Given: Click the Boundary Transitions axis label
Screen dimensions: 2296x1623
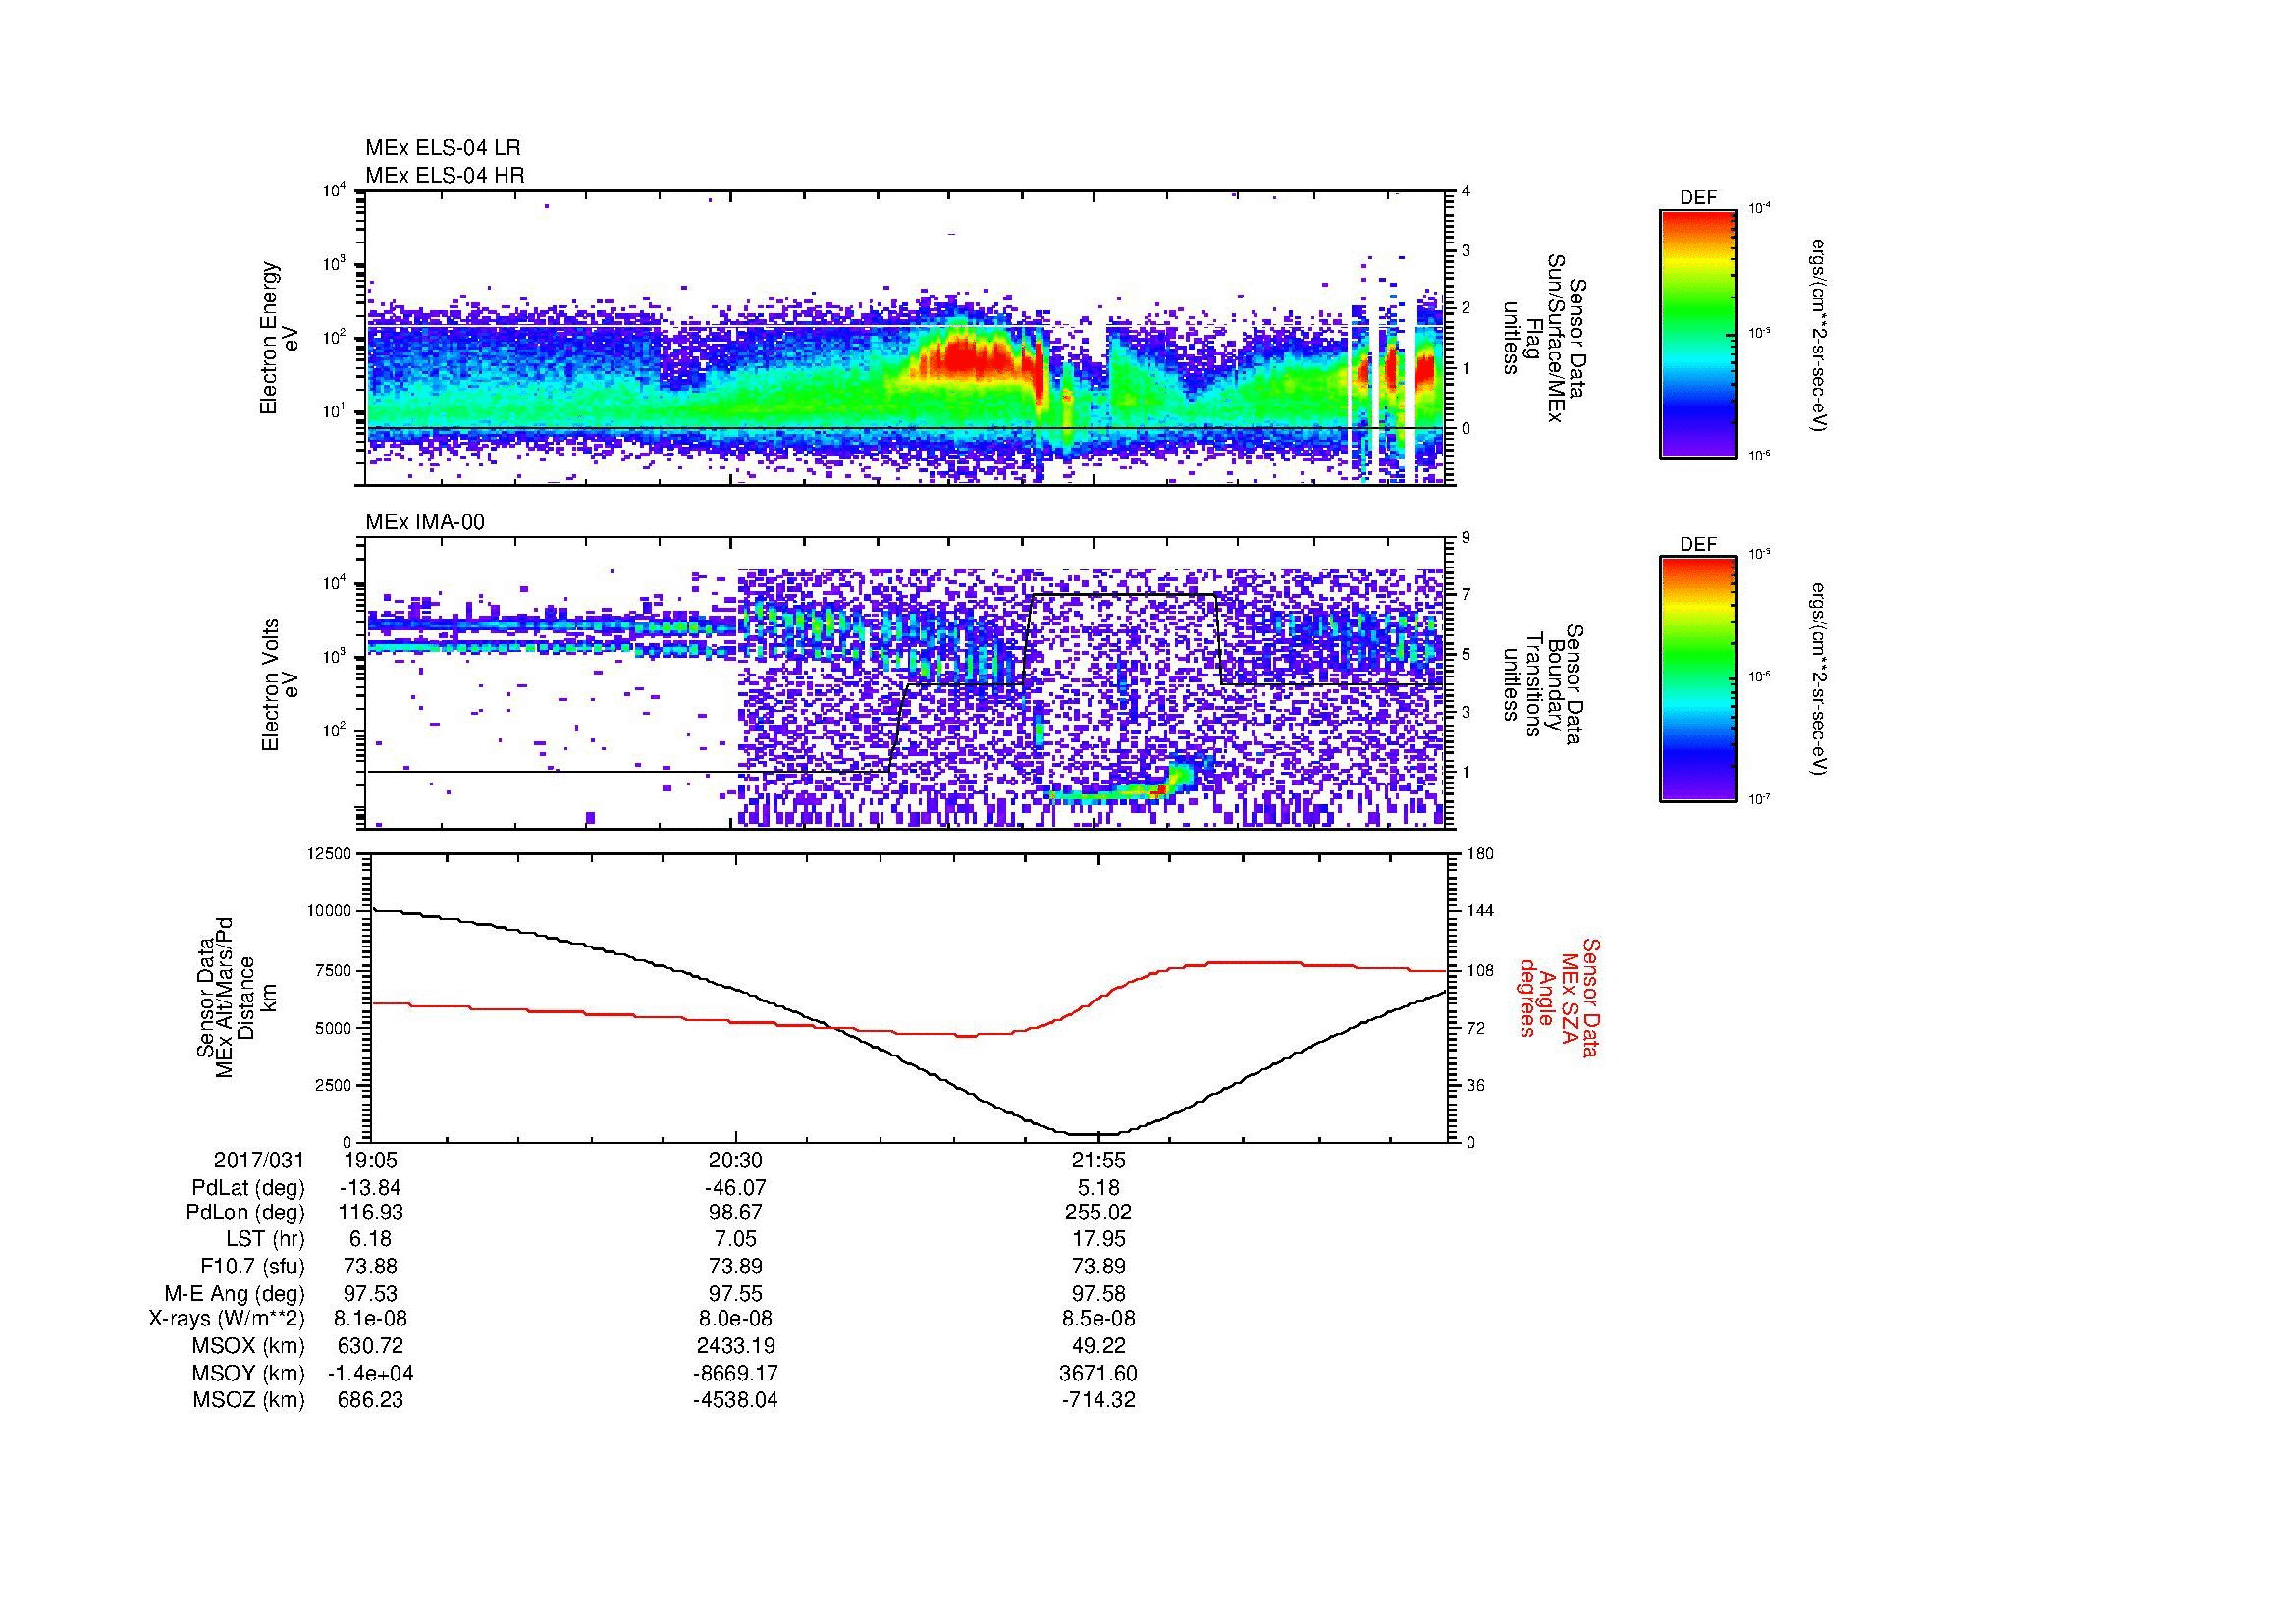Looking at the screenshot, I should 1544,685.
